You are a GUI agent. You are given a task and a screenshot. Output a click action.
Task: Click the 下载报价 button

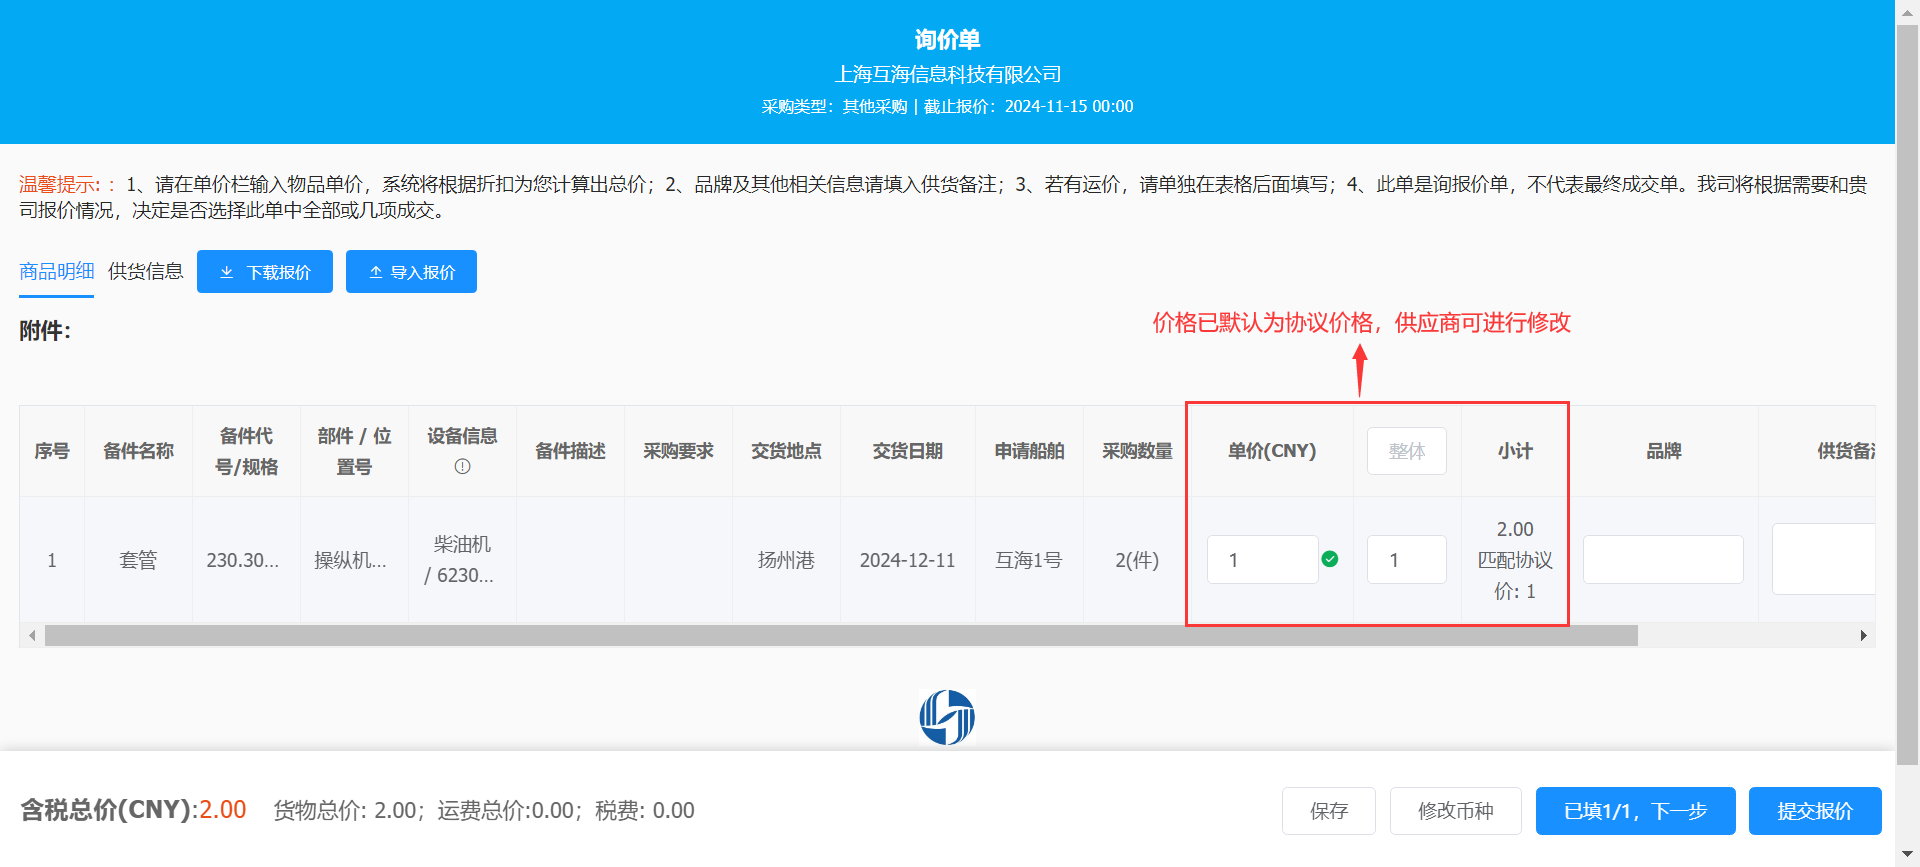265,272
